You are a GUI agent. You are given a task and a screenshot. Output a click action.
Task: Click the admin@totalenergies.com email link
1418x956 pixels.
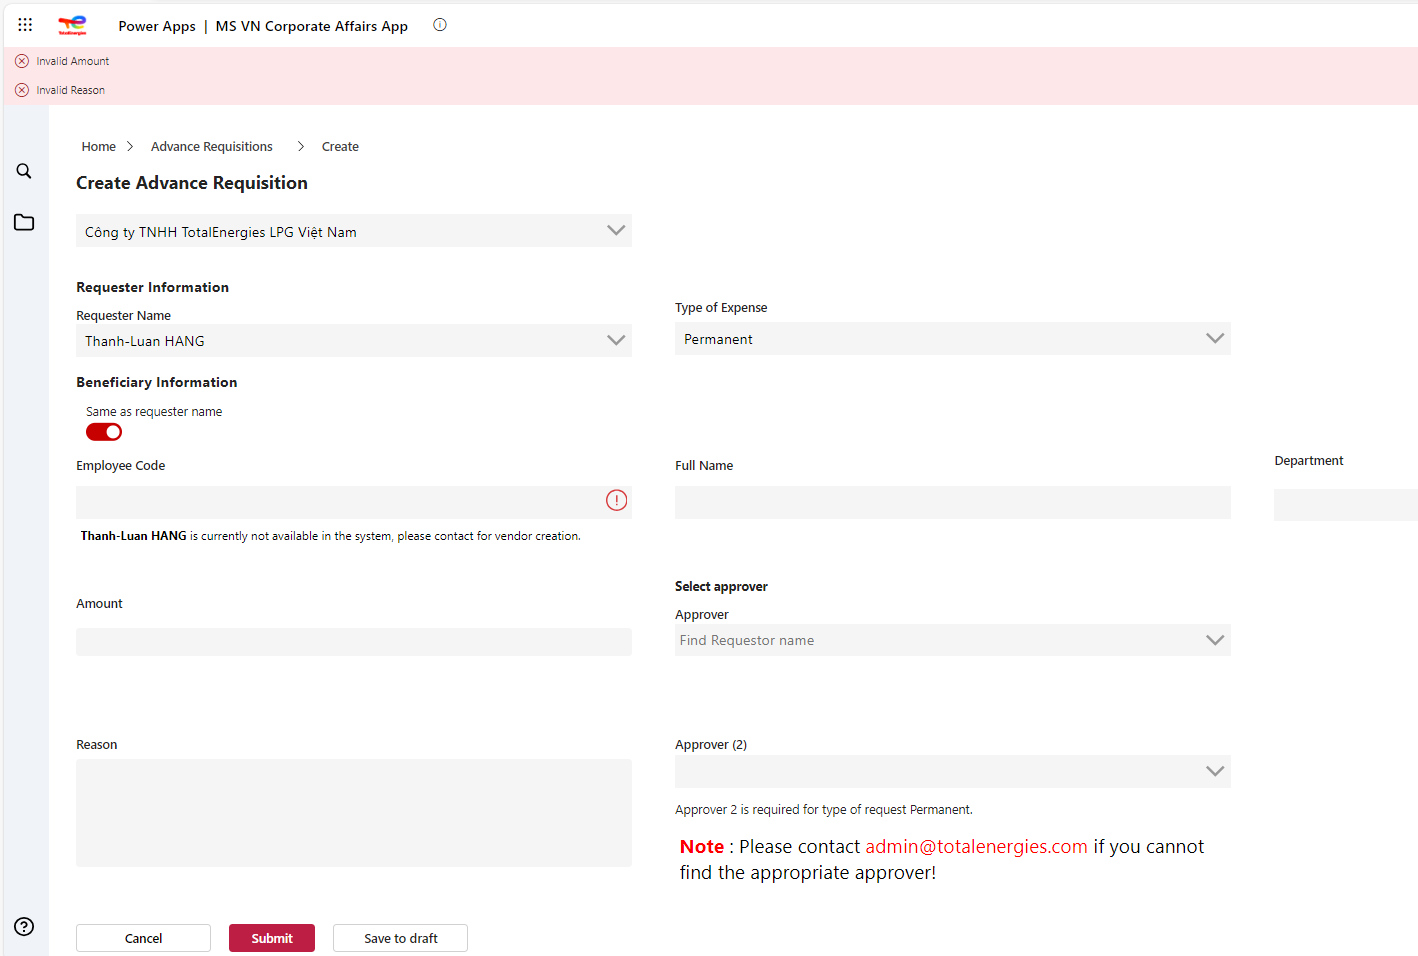pyautogui.click(x=976, y=846)
